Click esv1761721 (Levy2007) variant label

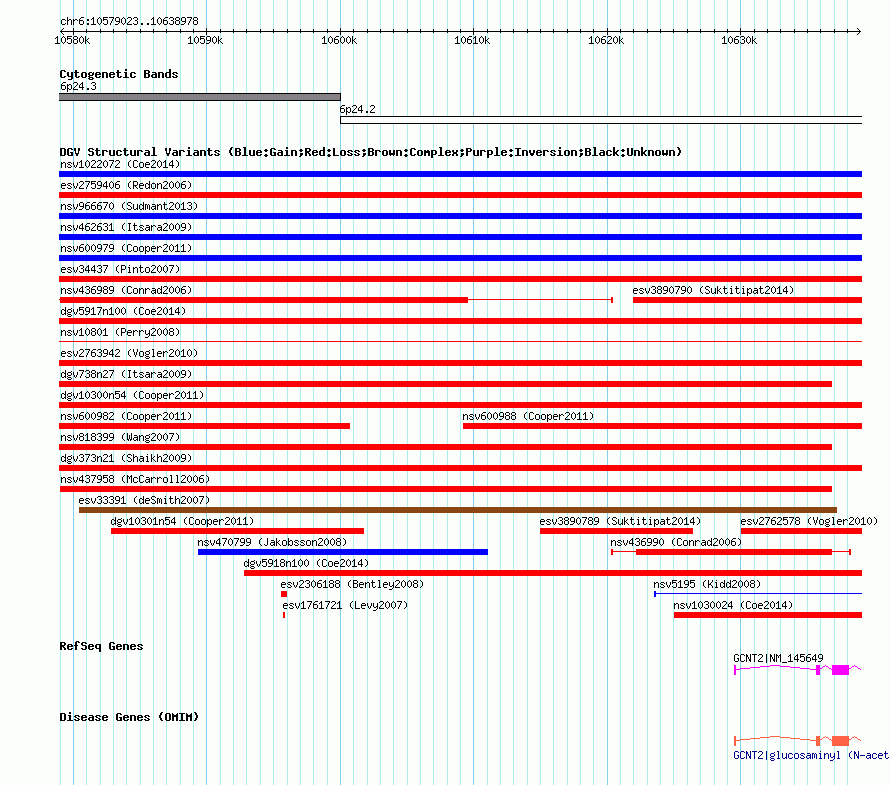pyautogui.click(x=345, y=605)
